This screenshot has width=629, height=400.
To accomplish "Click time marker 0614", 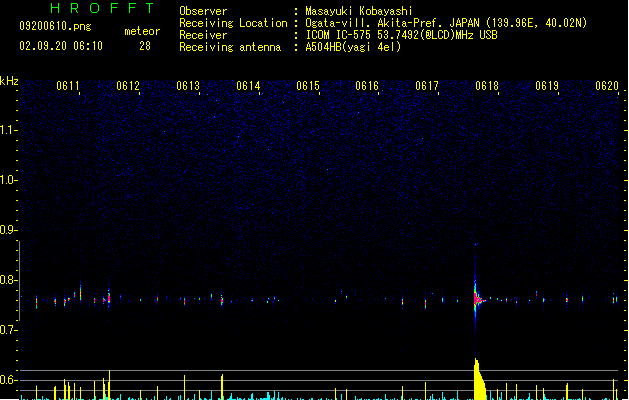I will pos(248,86).
